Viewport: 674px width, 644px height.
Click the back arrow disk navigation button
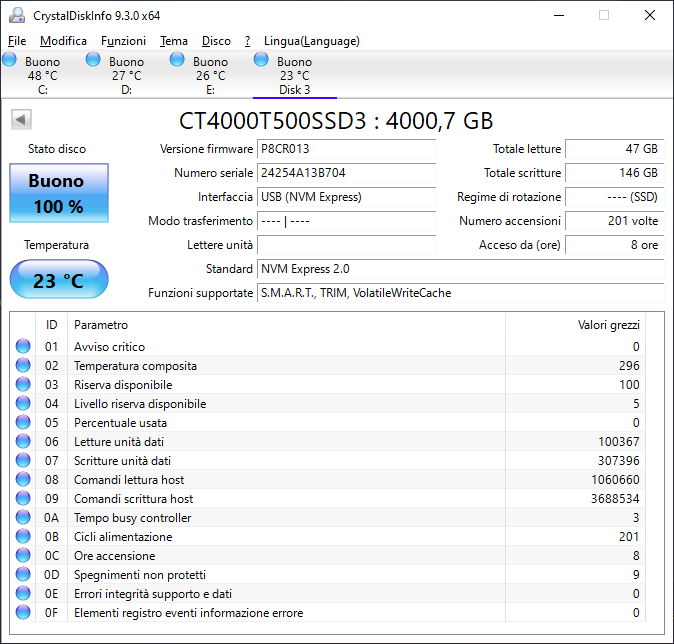click(x=21, y=119)
